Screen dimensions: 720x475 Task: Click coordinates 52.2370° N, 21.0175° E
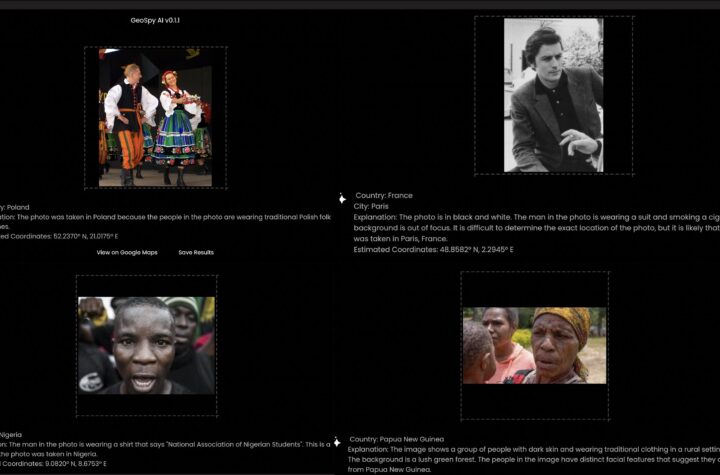pos(60,236)
